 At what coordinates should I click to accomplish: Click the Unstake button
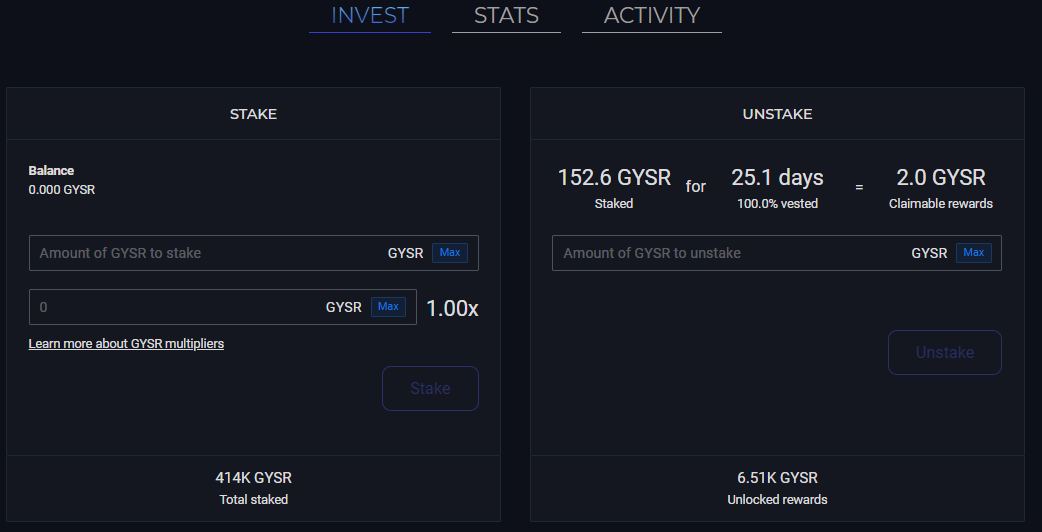click(944, 353)
